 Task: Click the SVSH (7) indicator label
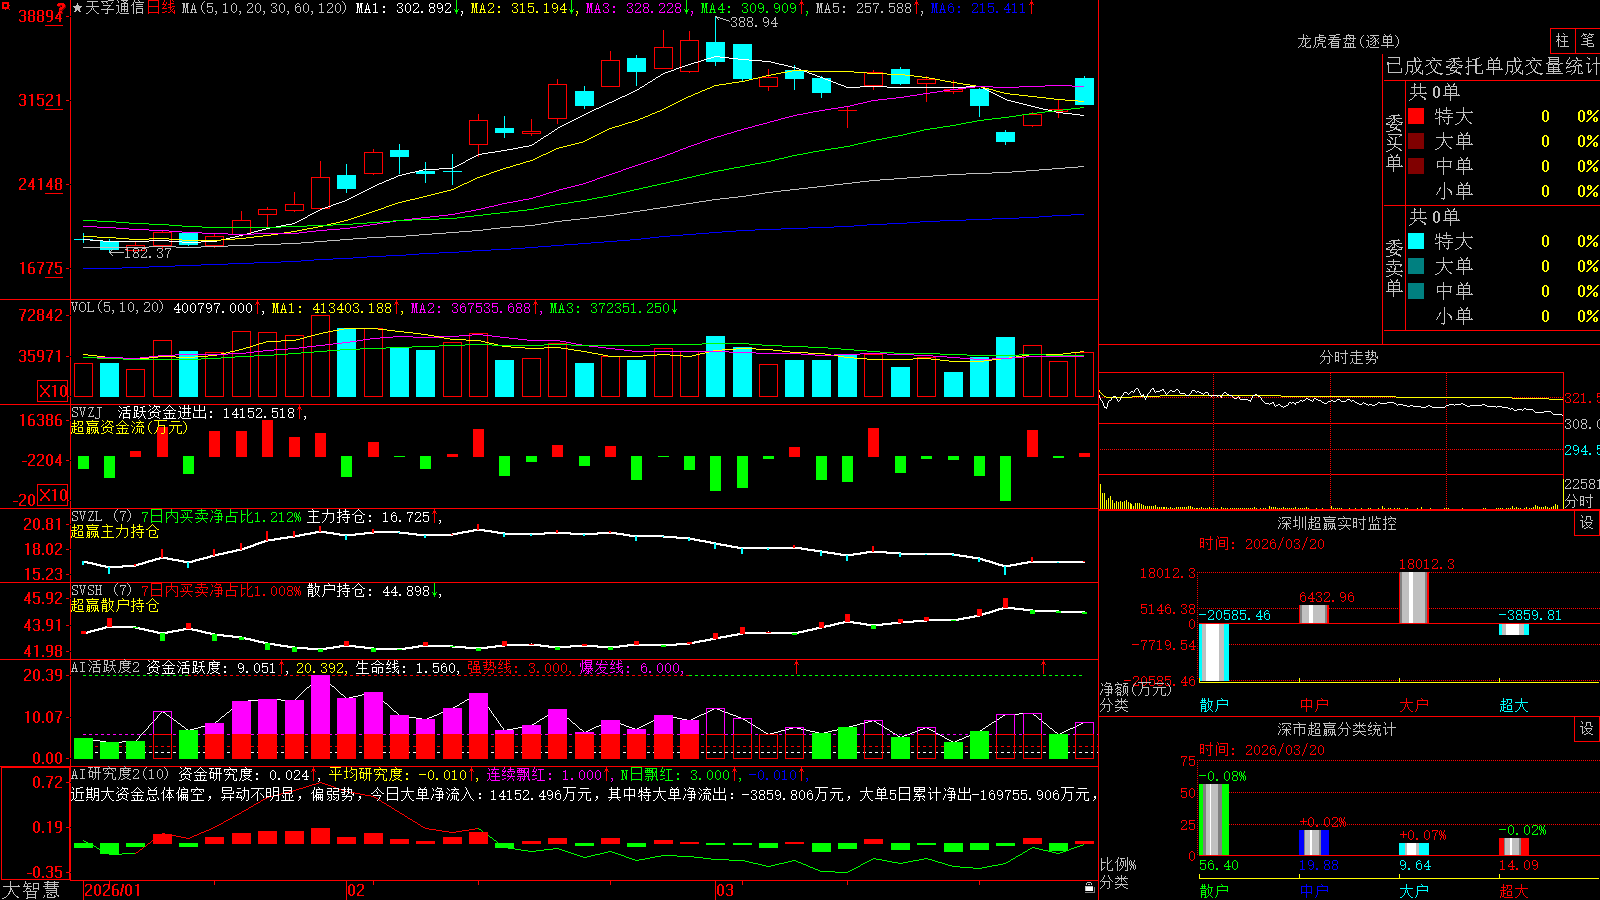101,591
